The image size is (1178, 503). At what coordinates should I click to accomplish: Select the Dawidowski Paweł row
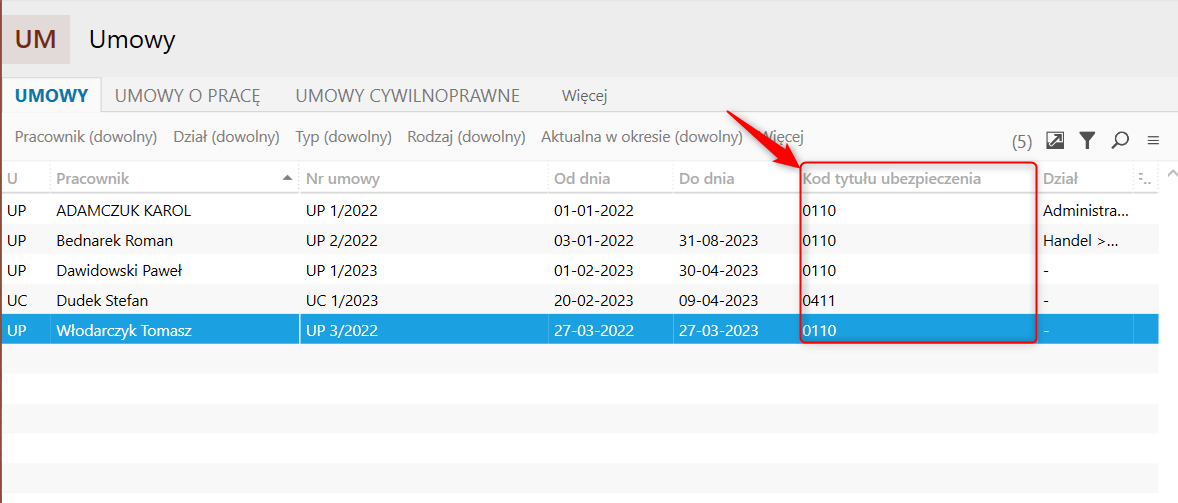[x=580, y=270]
